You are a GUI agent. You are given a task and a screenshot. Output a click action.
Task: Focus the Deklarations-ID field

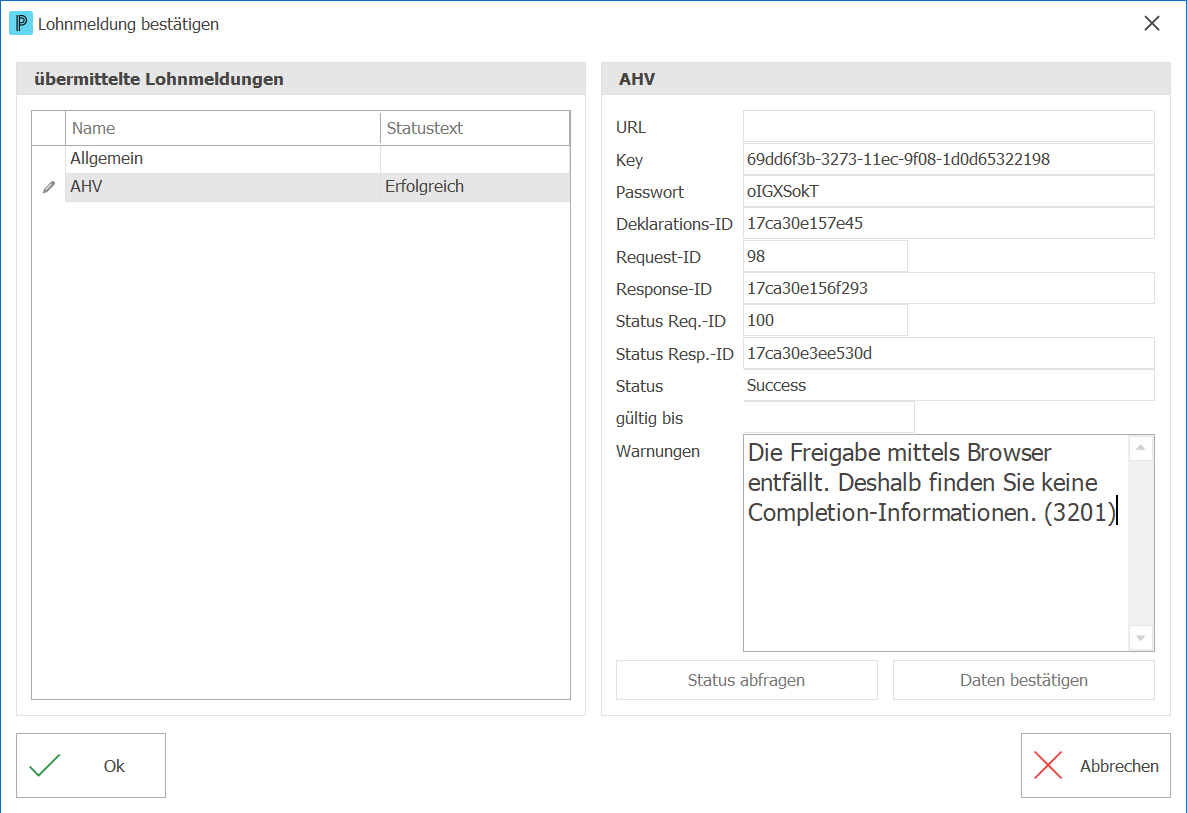pyautogui.click(x=949, y=223)
